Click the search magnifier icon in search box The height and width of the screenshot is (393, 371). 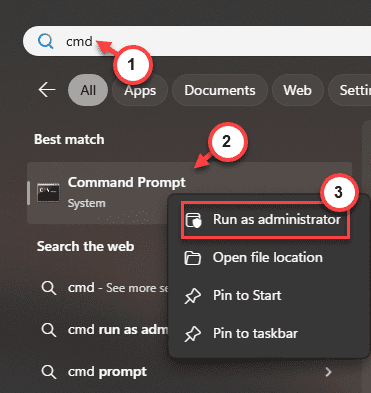click(45, 41)
